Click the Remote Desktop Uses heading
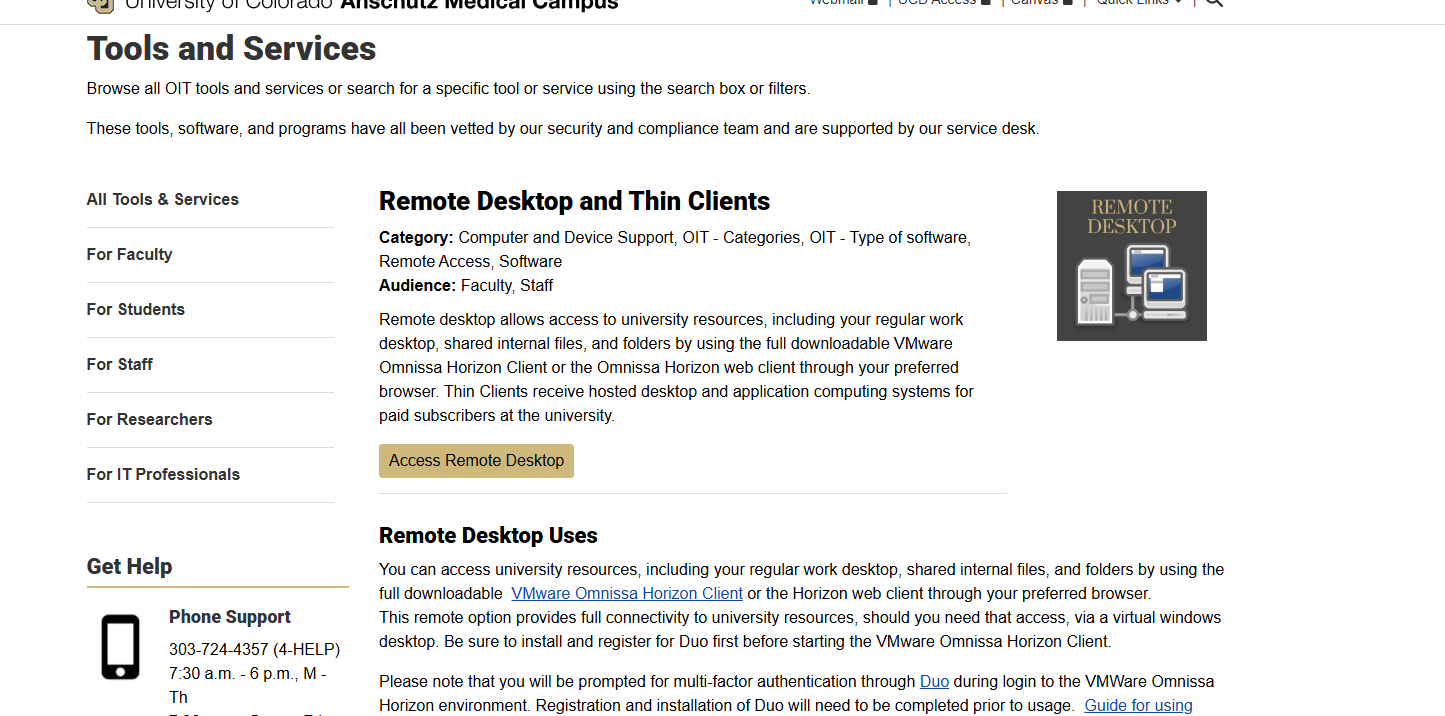The height and width of the screenshot is (716, 1445). [488, 535]
